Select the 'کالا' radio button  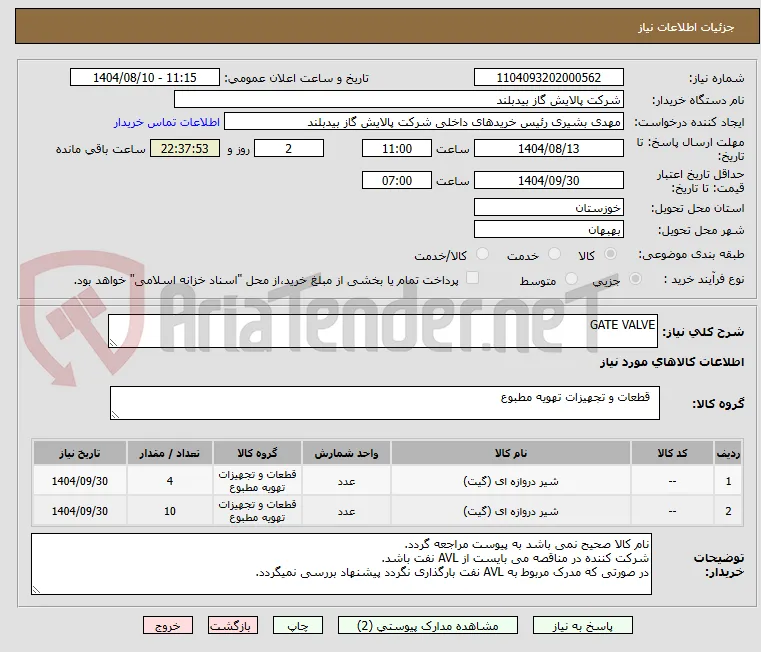pos(611,254)
